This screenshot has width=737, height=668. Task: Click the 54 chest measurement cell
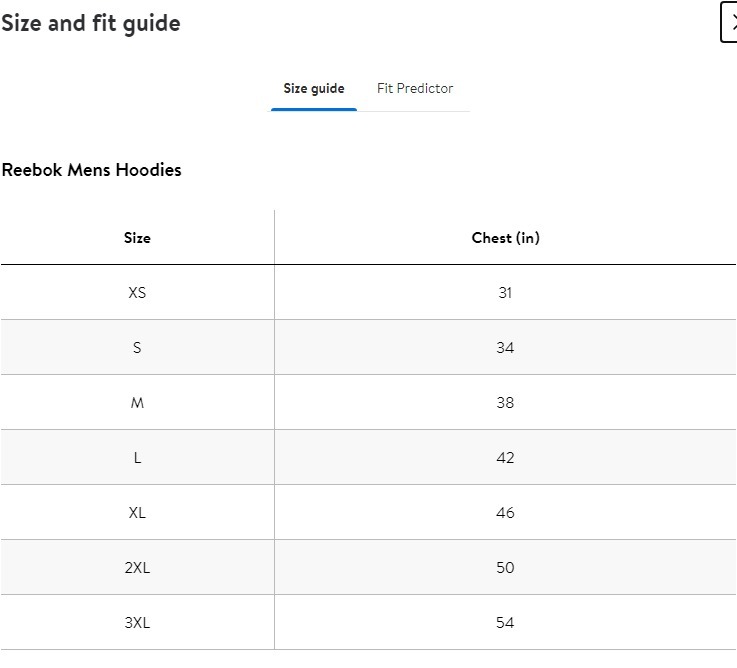[x=505, y=623]
